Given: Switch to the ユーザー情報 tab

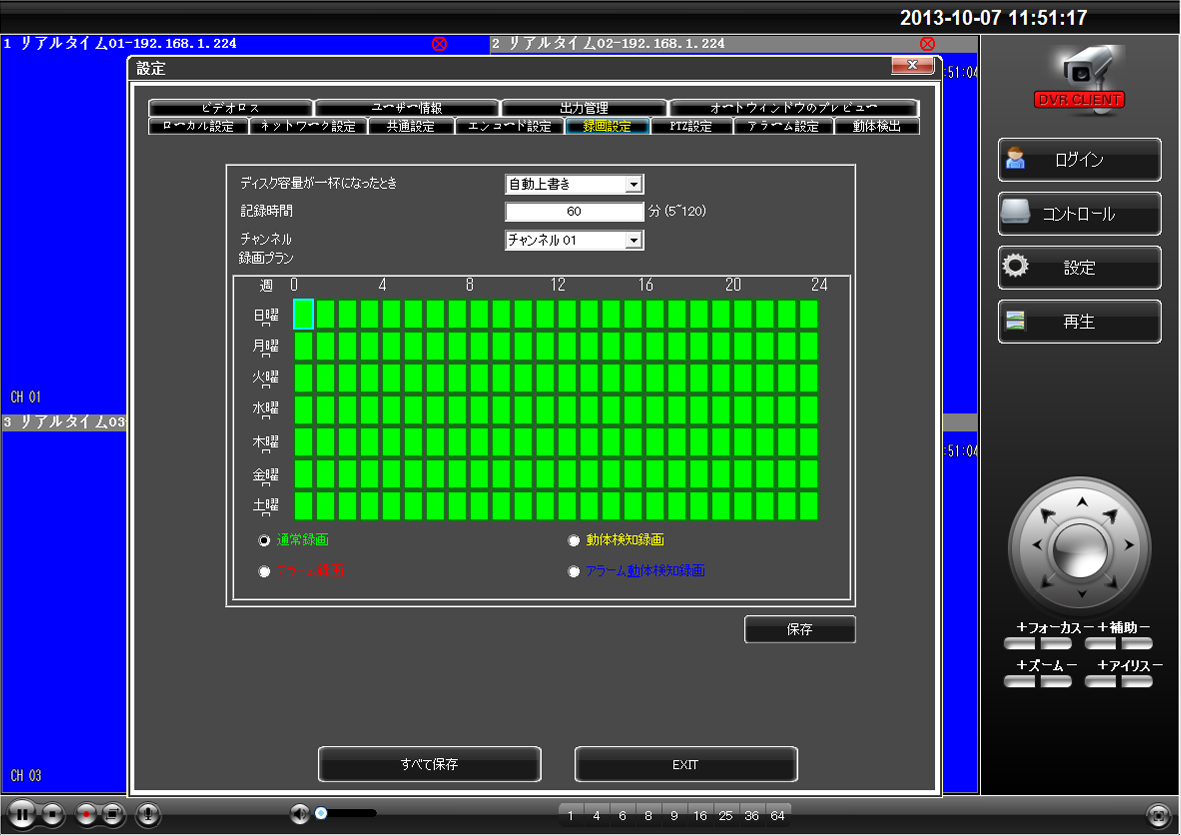Looking at the screenshot, I should click(406, 108).
